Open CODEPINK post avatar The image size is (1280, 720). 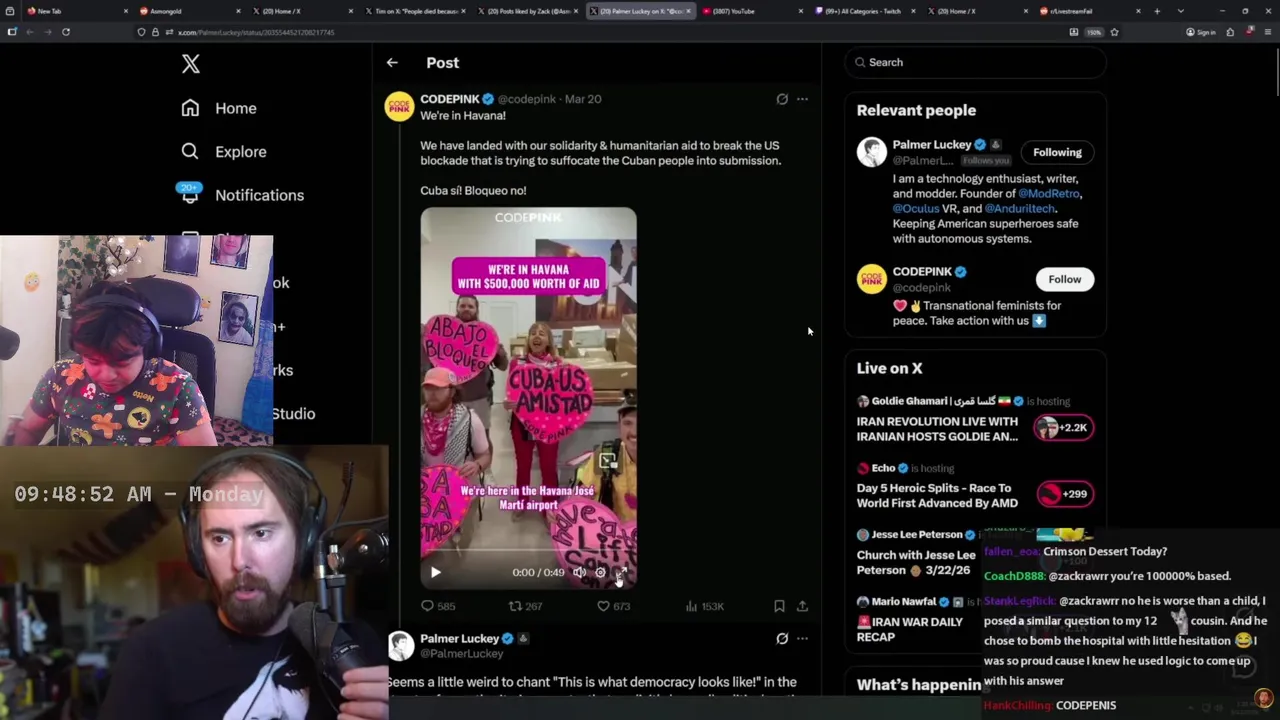pyautogui.click(x=400, y=106)
